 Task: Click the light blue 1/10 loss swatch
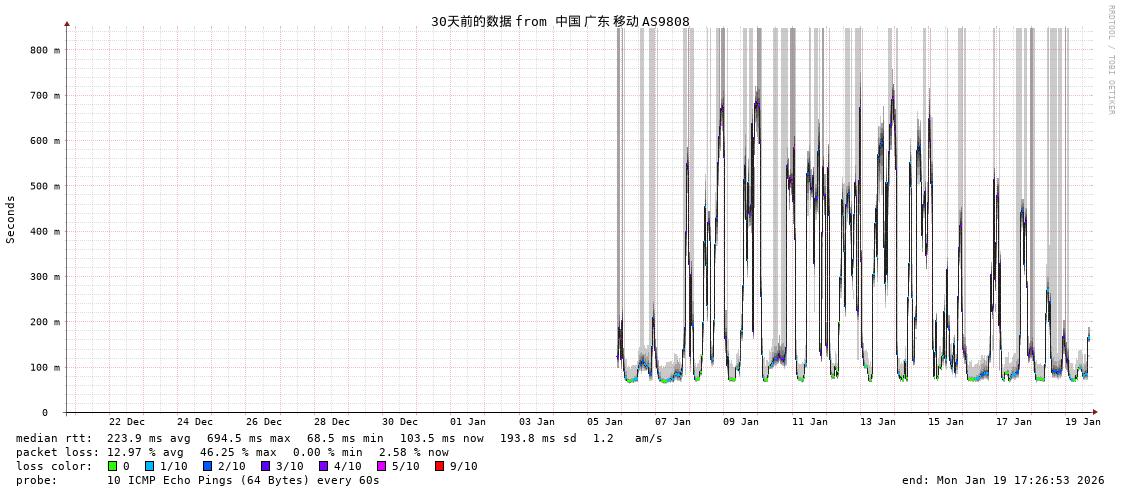(149, 466)
